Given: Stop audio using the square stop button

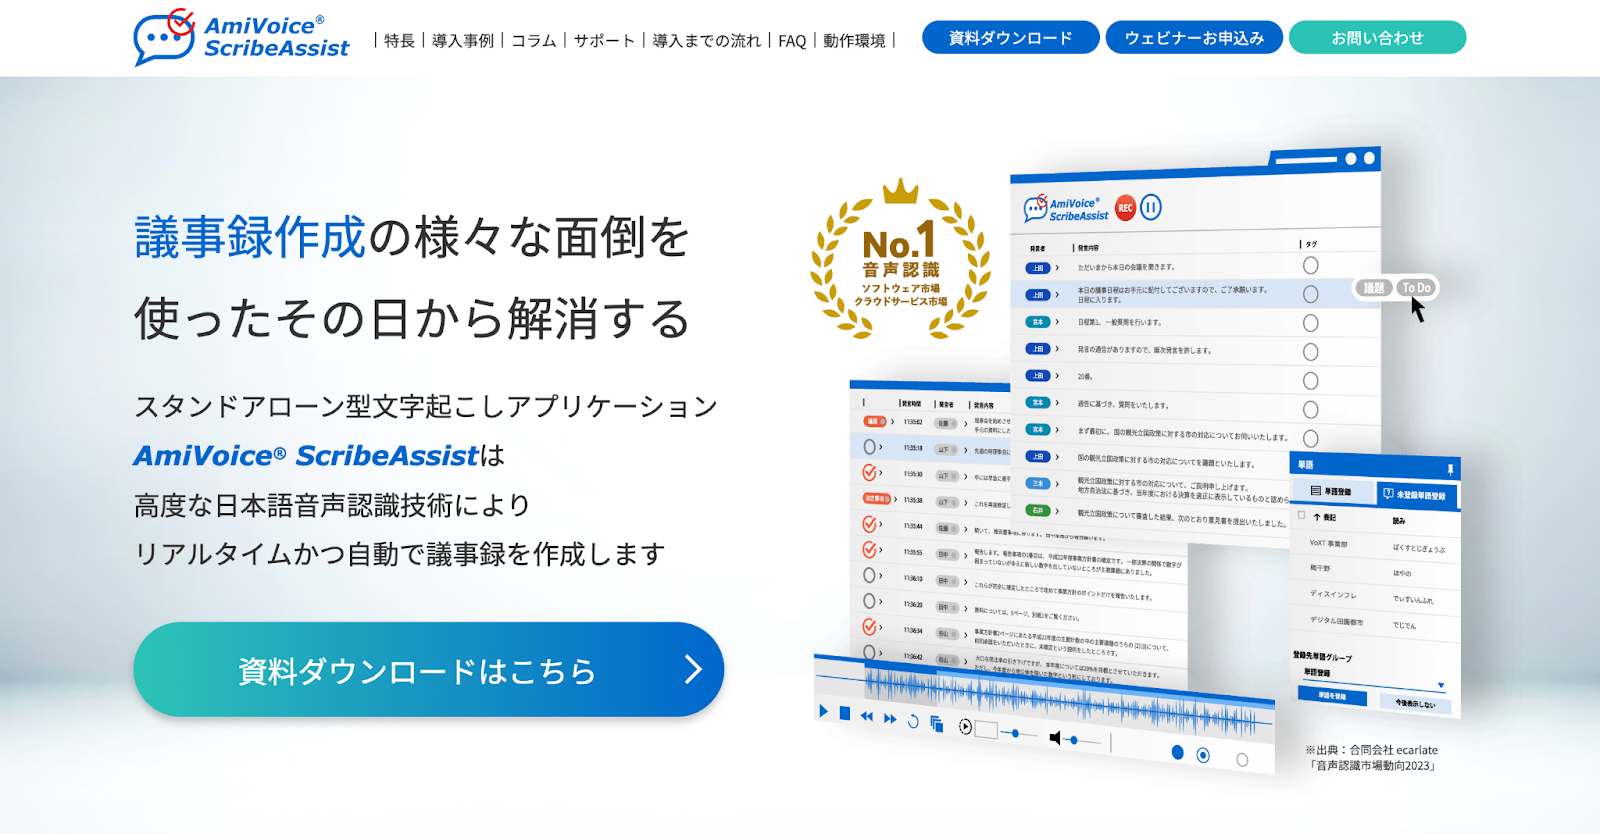Looking at the screenshot, I should (x=845, y=713).
